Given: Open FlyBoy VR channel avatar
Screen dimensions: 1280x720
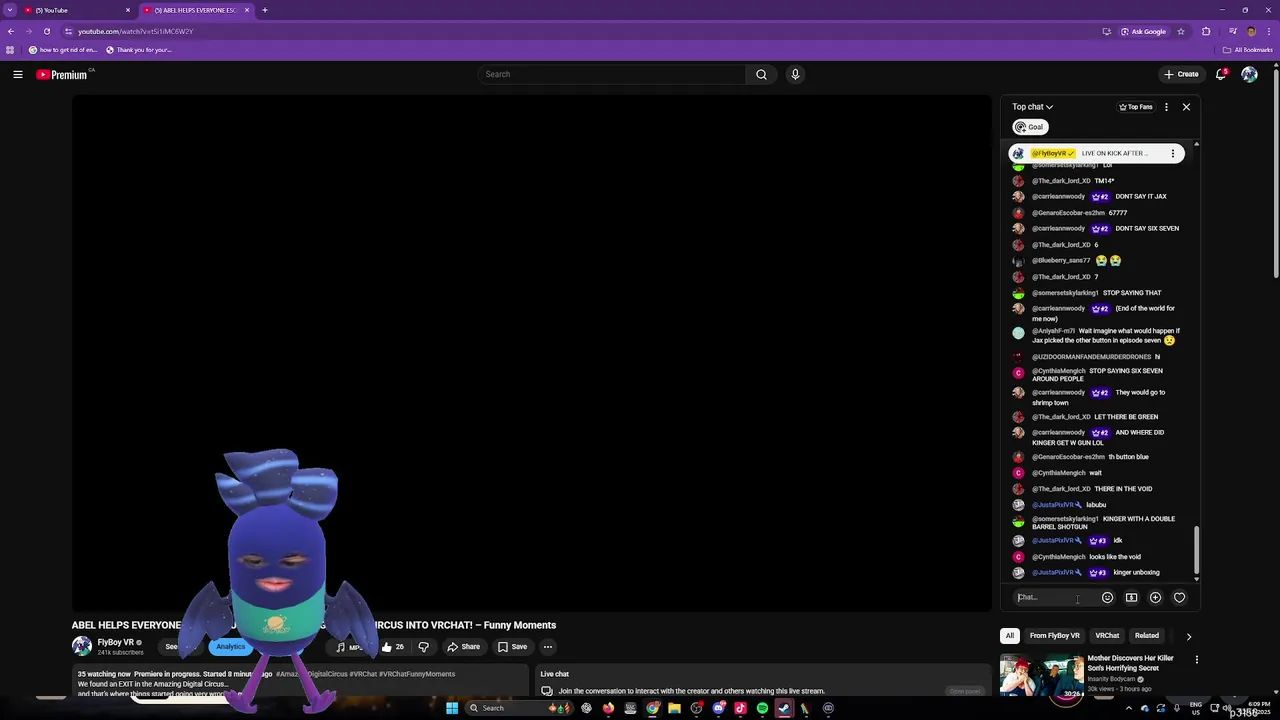Looking at the screenshot, I should (x=82, y=647).
